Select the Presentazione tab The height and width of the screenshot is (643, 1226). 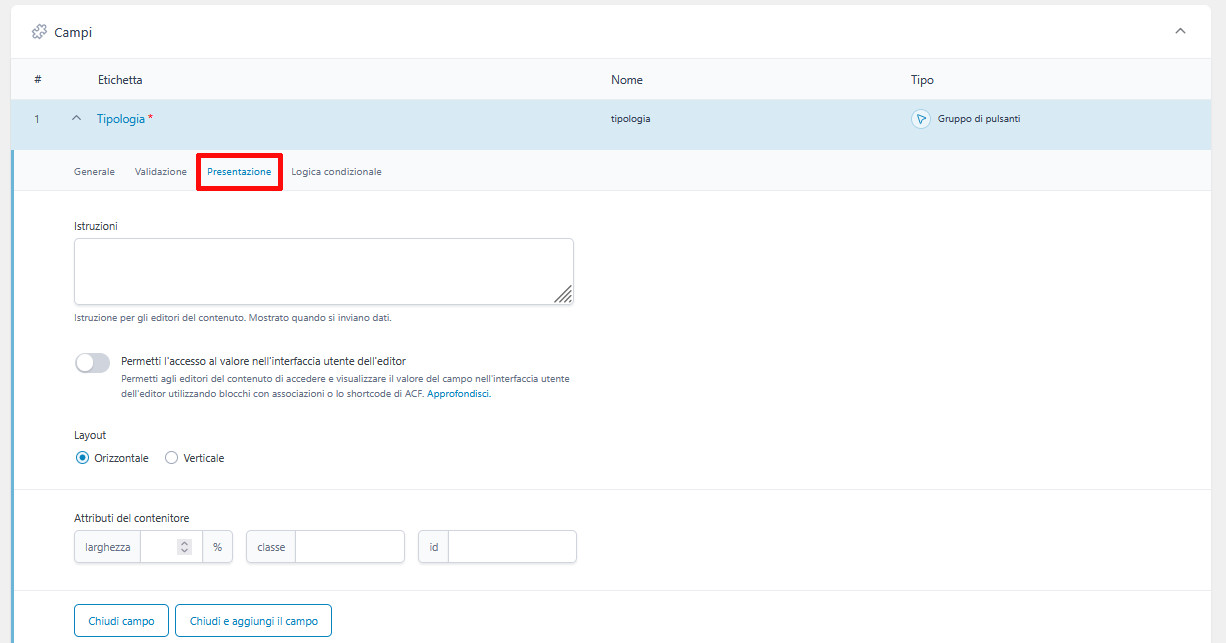click(x=239, y=172)
